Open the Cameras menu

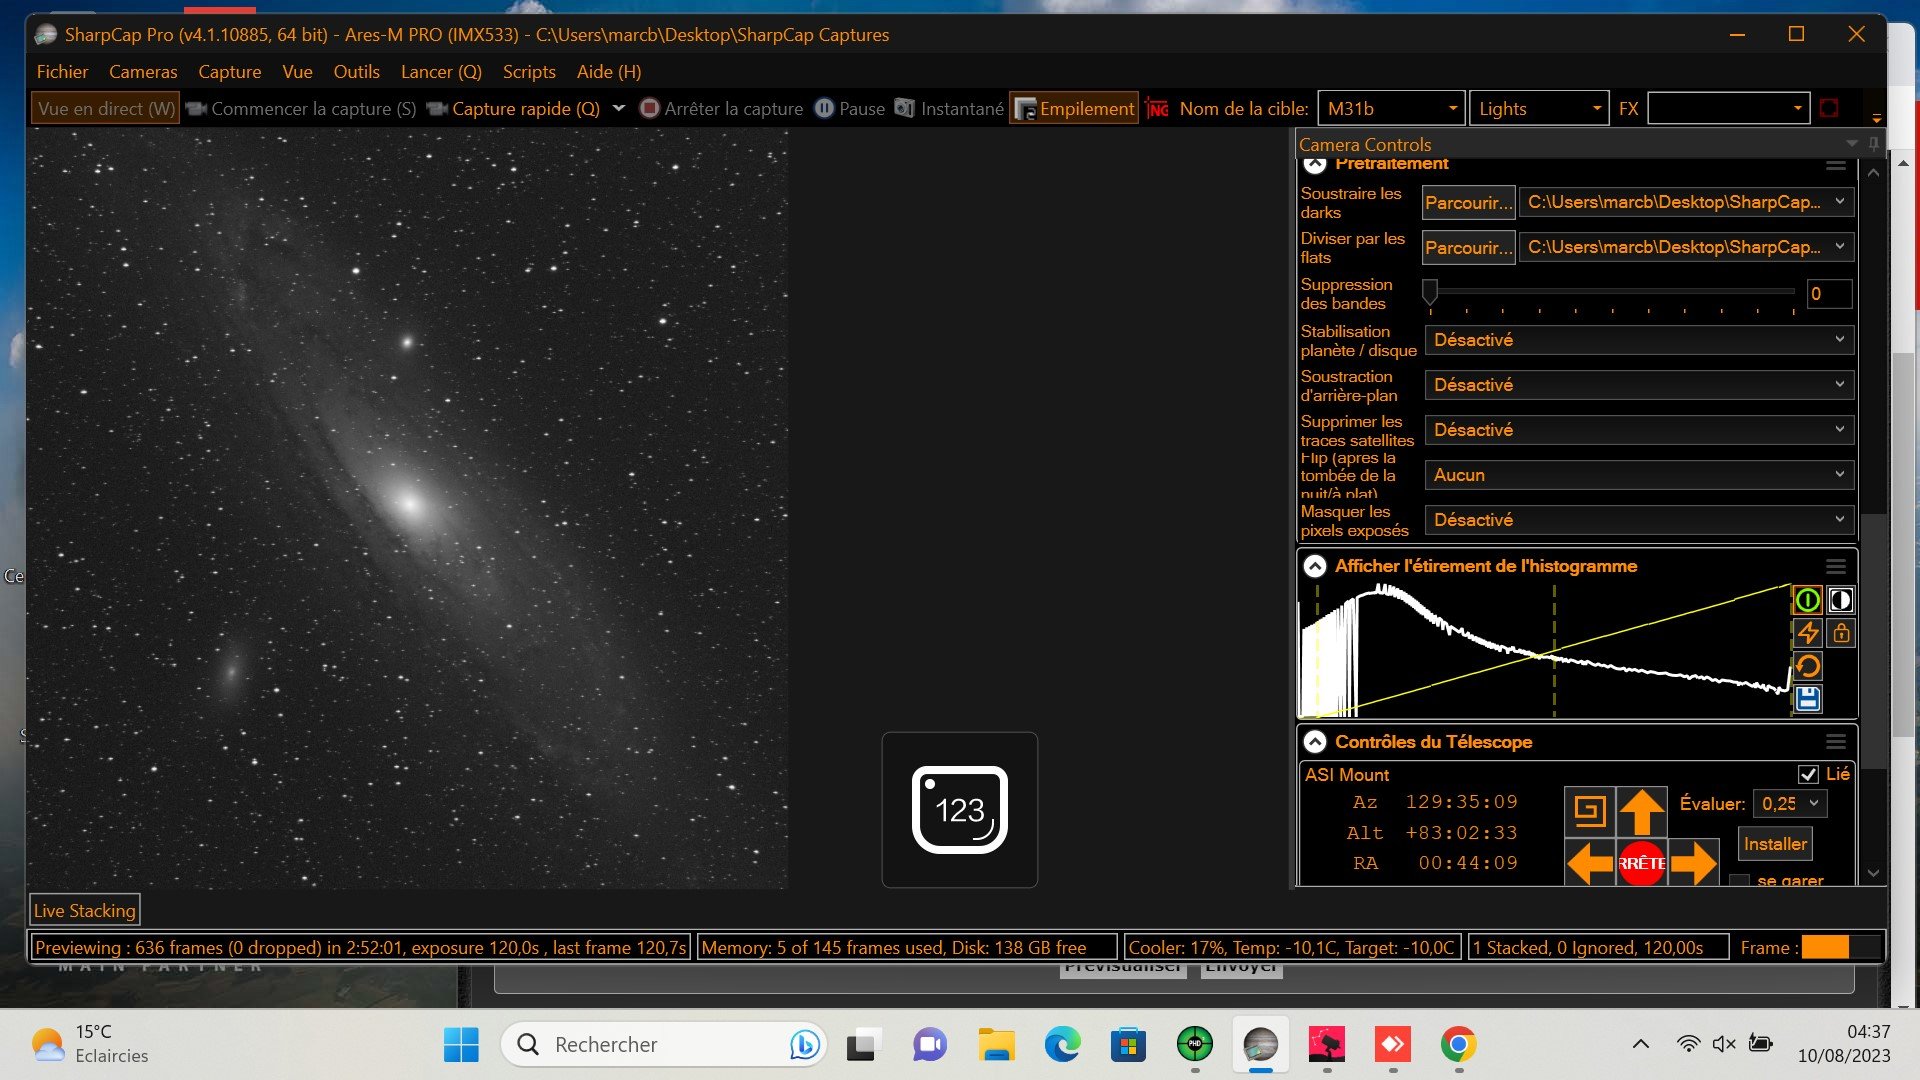pos(143,72)
